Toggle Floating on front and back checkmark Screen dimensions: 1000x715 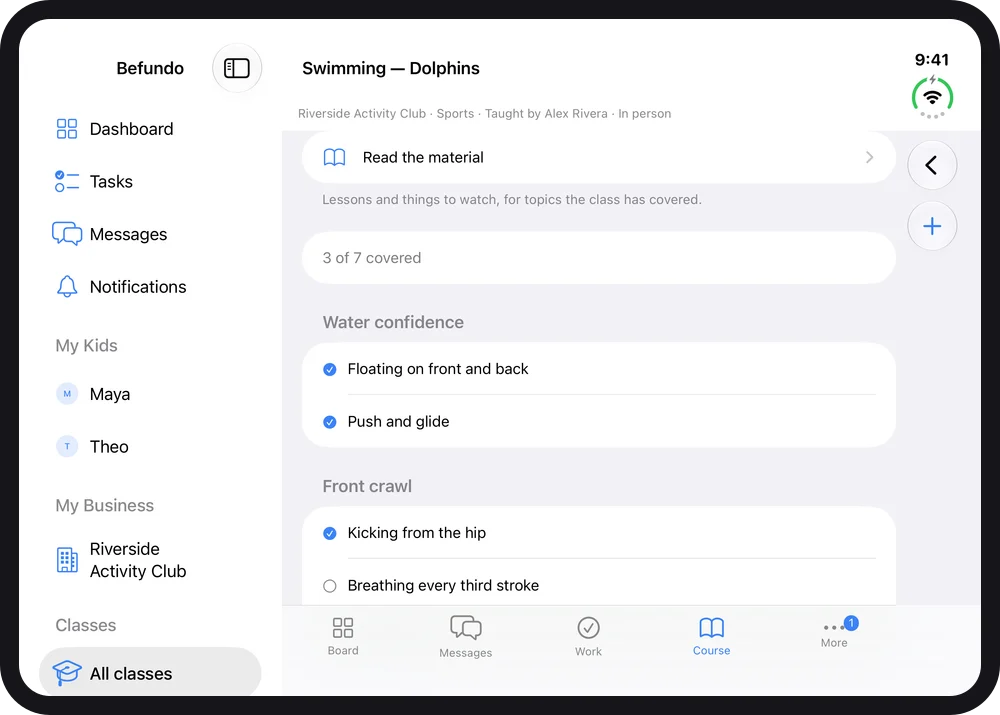330,369
